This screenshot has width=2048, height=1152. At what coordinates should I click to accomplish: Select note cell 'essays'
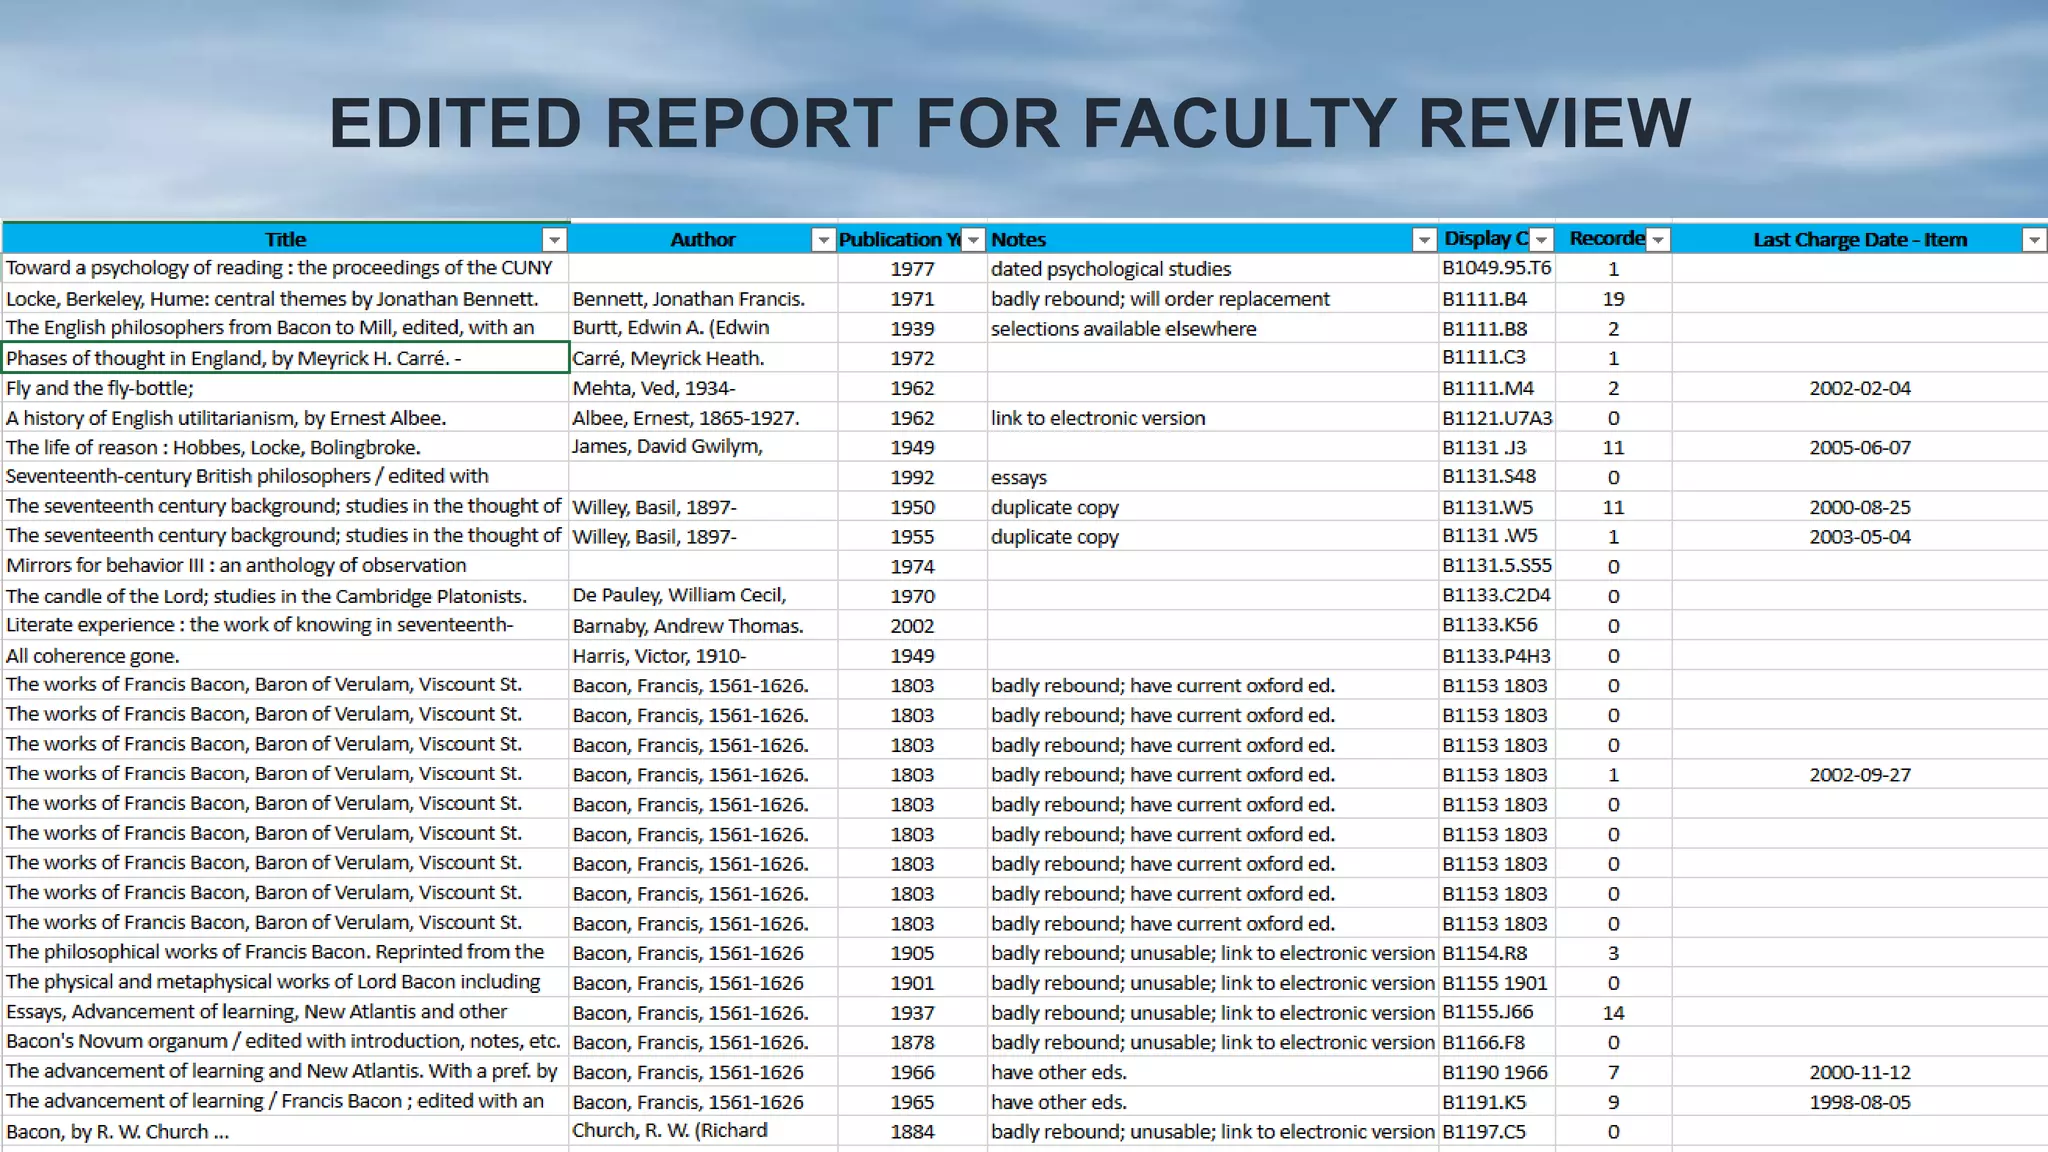[x=1213, y=477]
